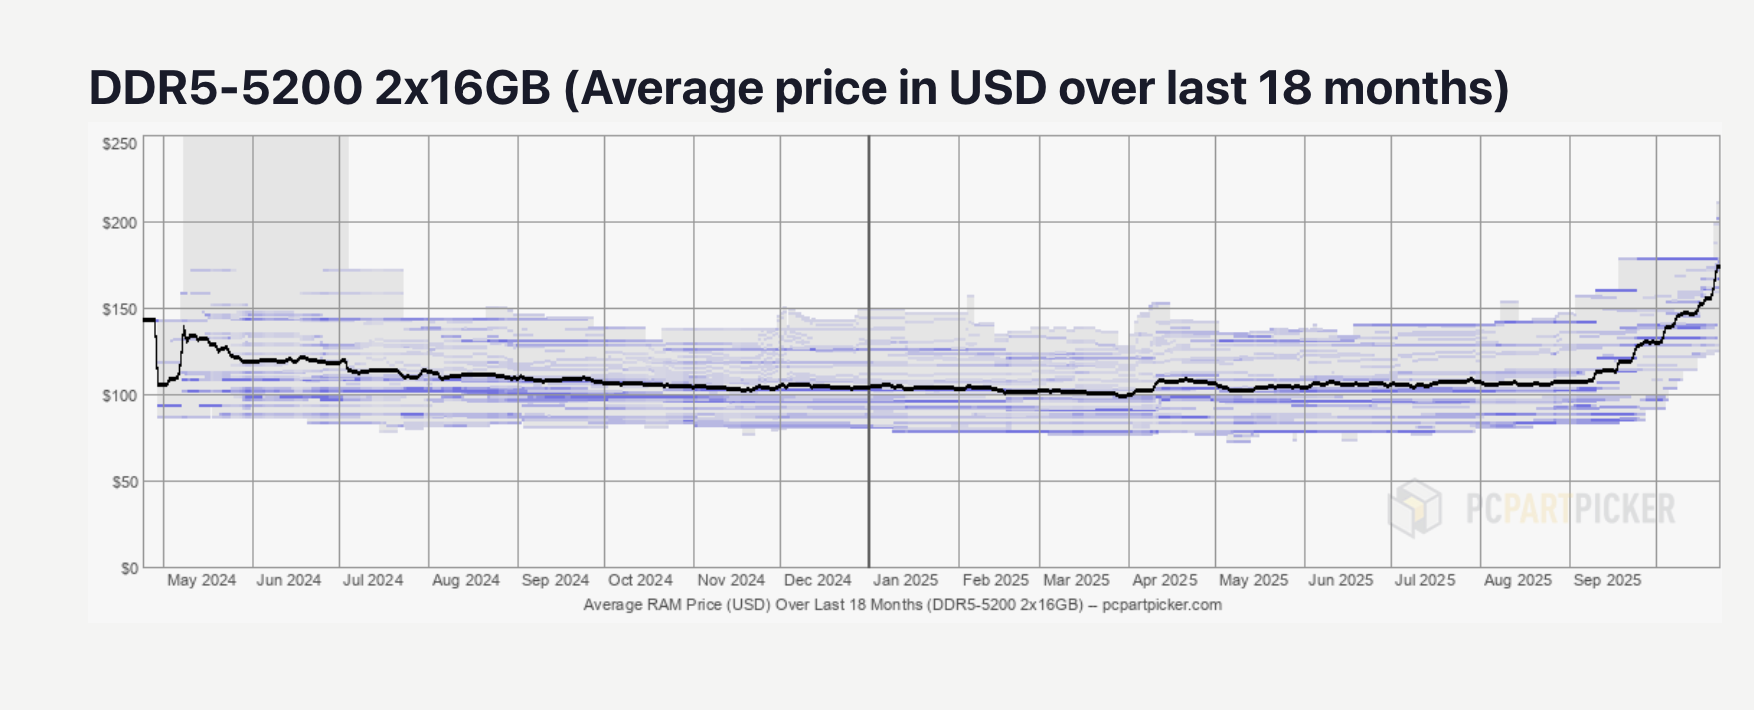This screenshot has width=1754, height=710.
Task: Click the Sep 2024 axis label
Action: coord(555,580)
